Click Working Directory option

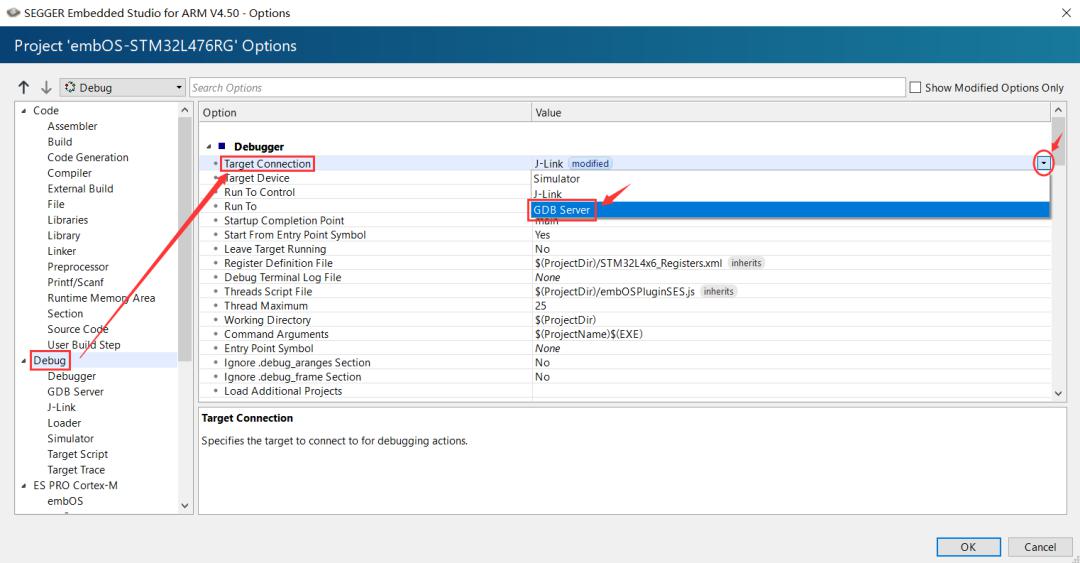[x=267, y=320]
